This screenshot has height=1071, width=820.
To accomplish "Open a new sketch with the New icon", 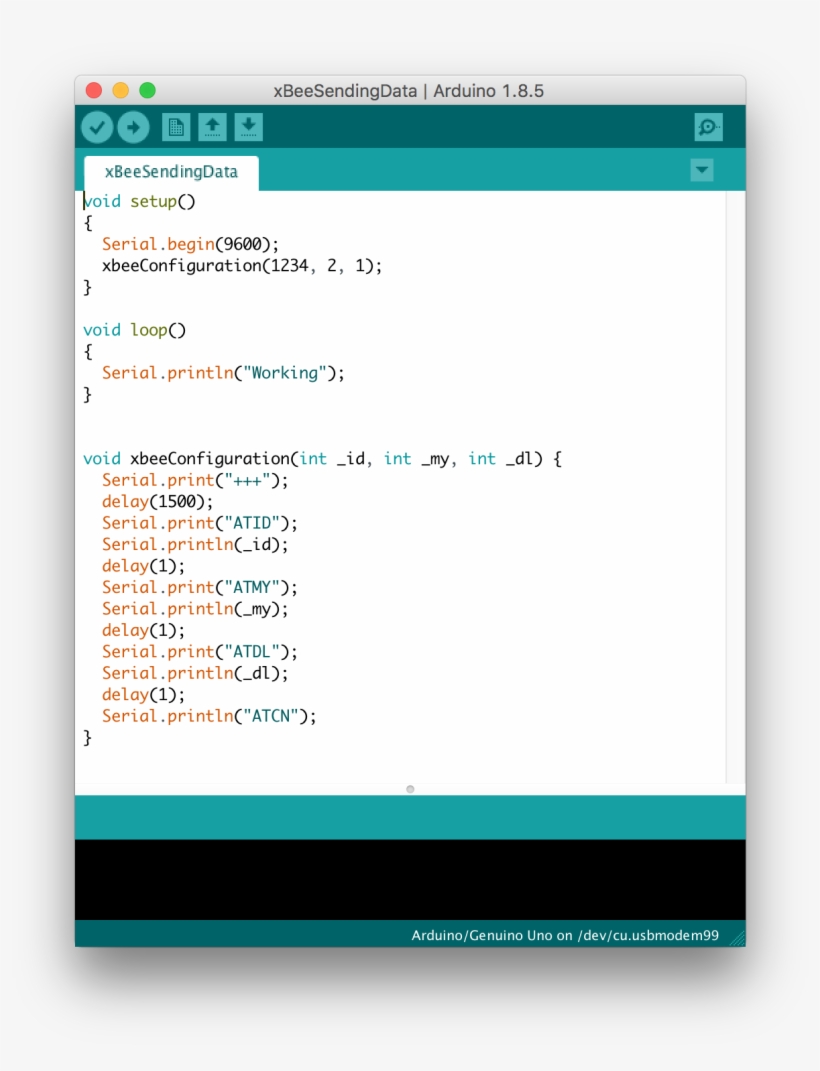I will click(x=176, y=127).
